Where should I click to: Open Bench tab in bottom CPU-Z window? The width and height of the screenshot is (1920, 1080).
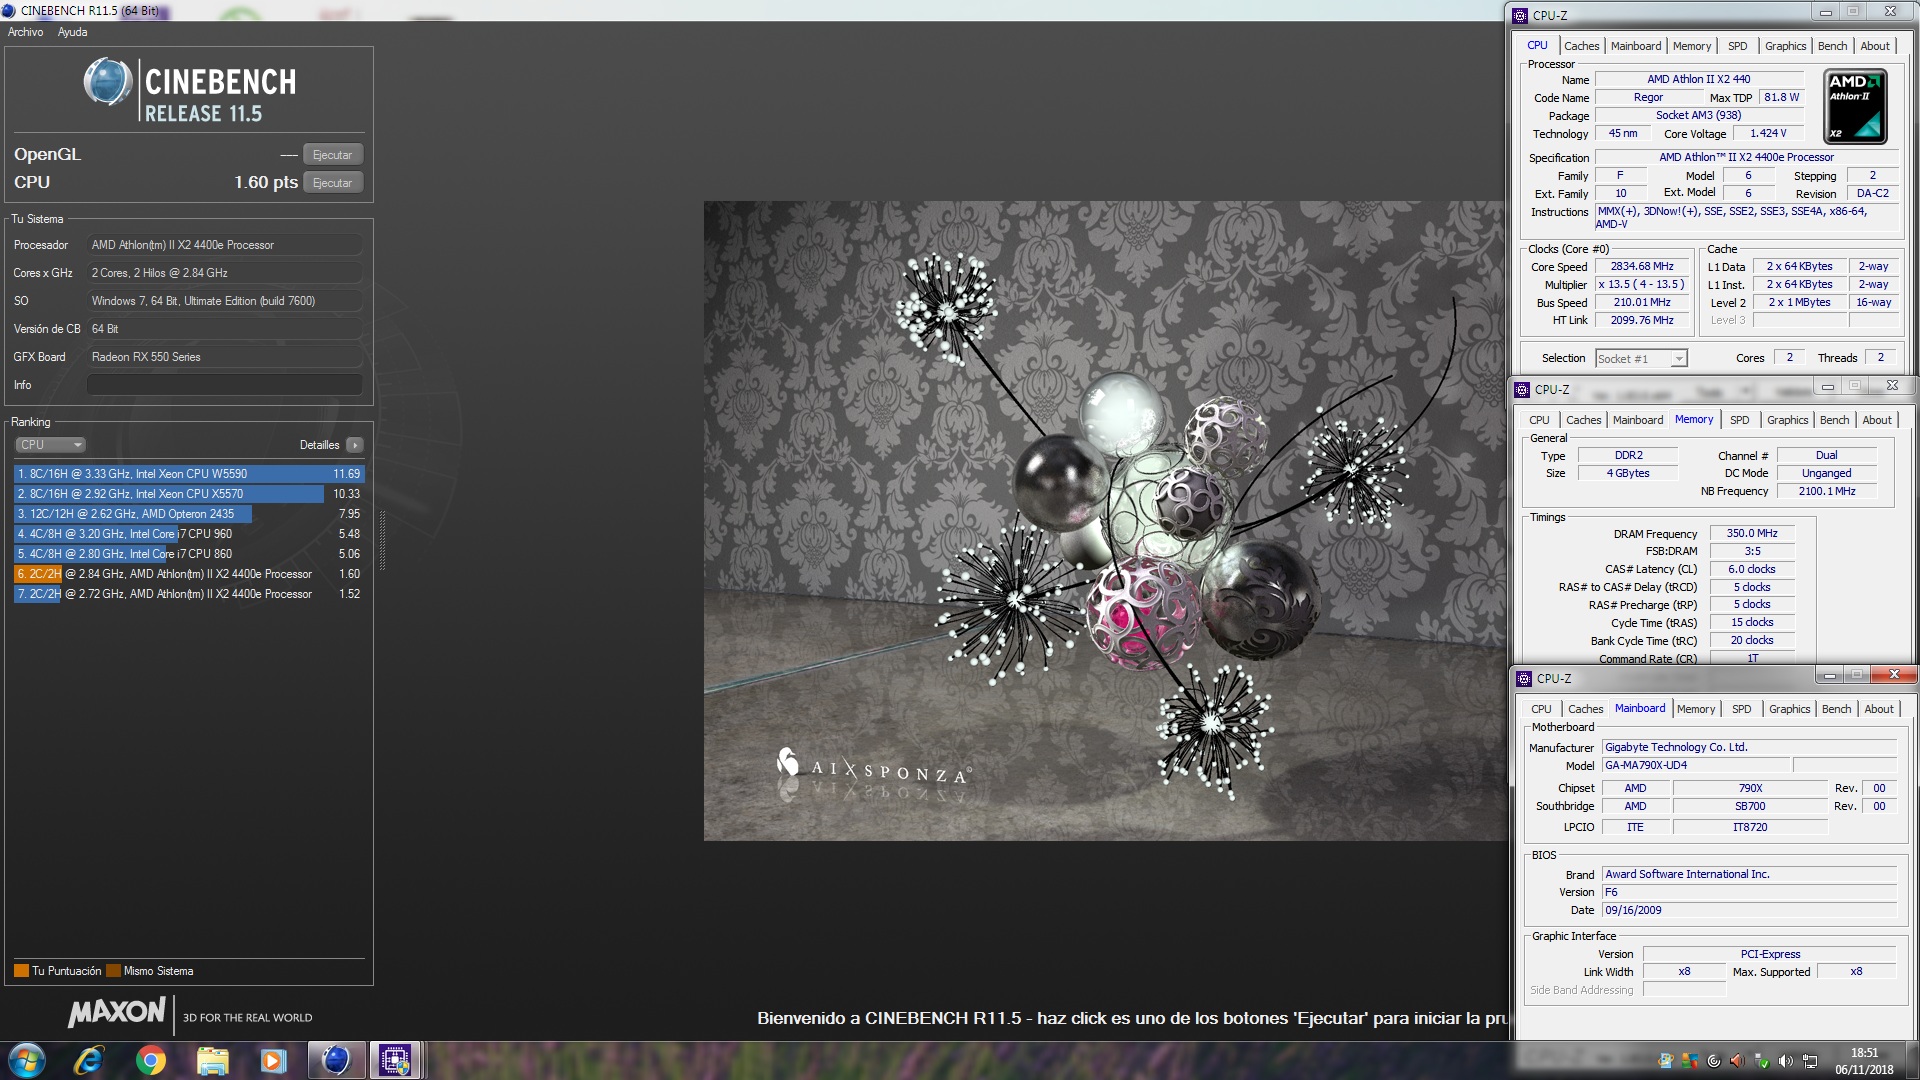[1836, 709]
